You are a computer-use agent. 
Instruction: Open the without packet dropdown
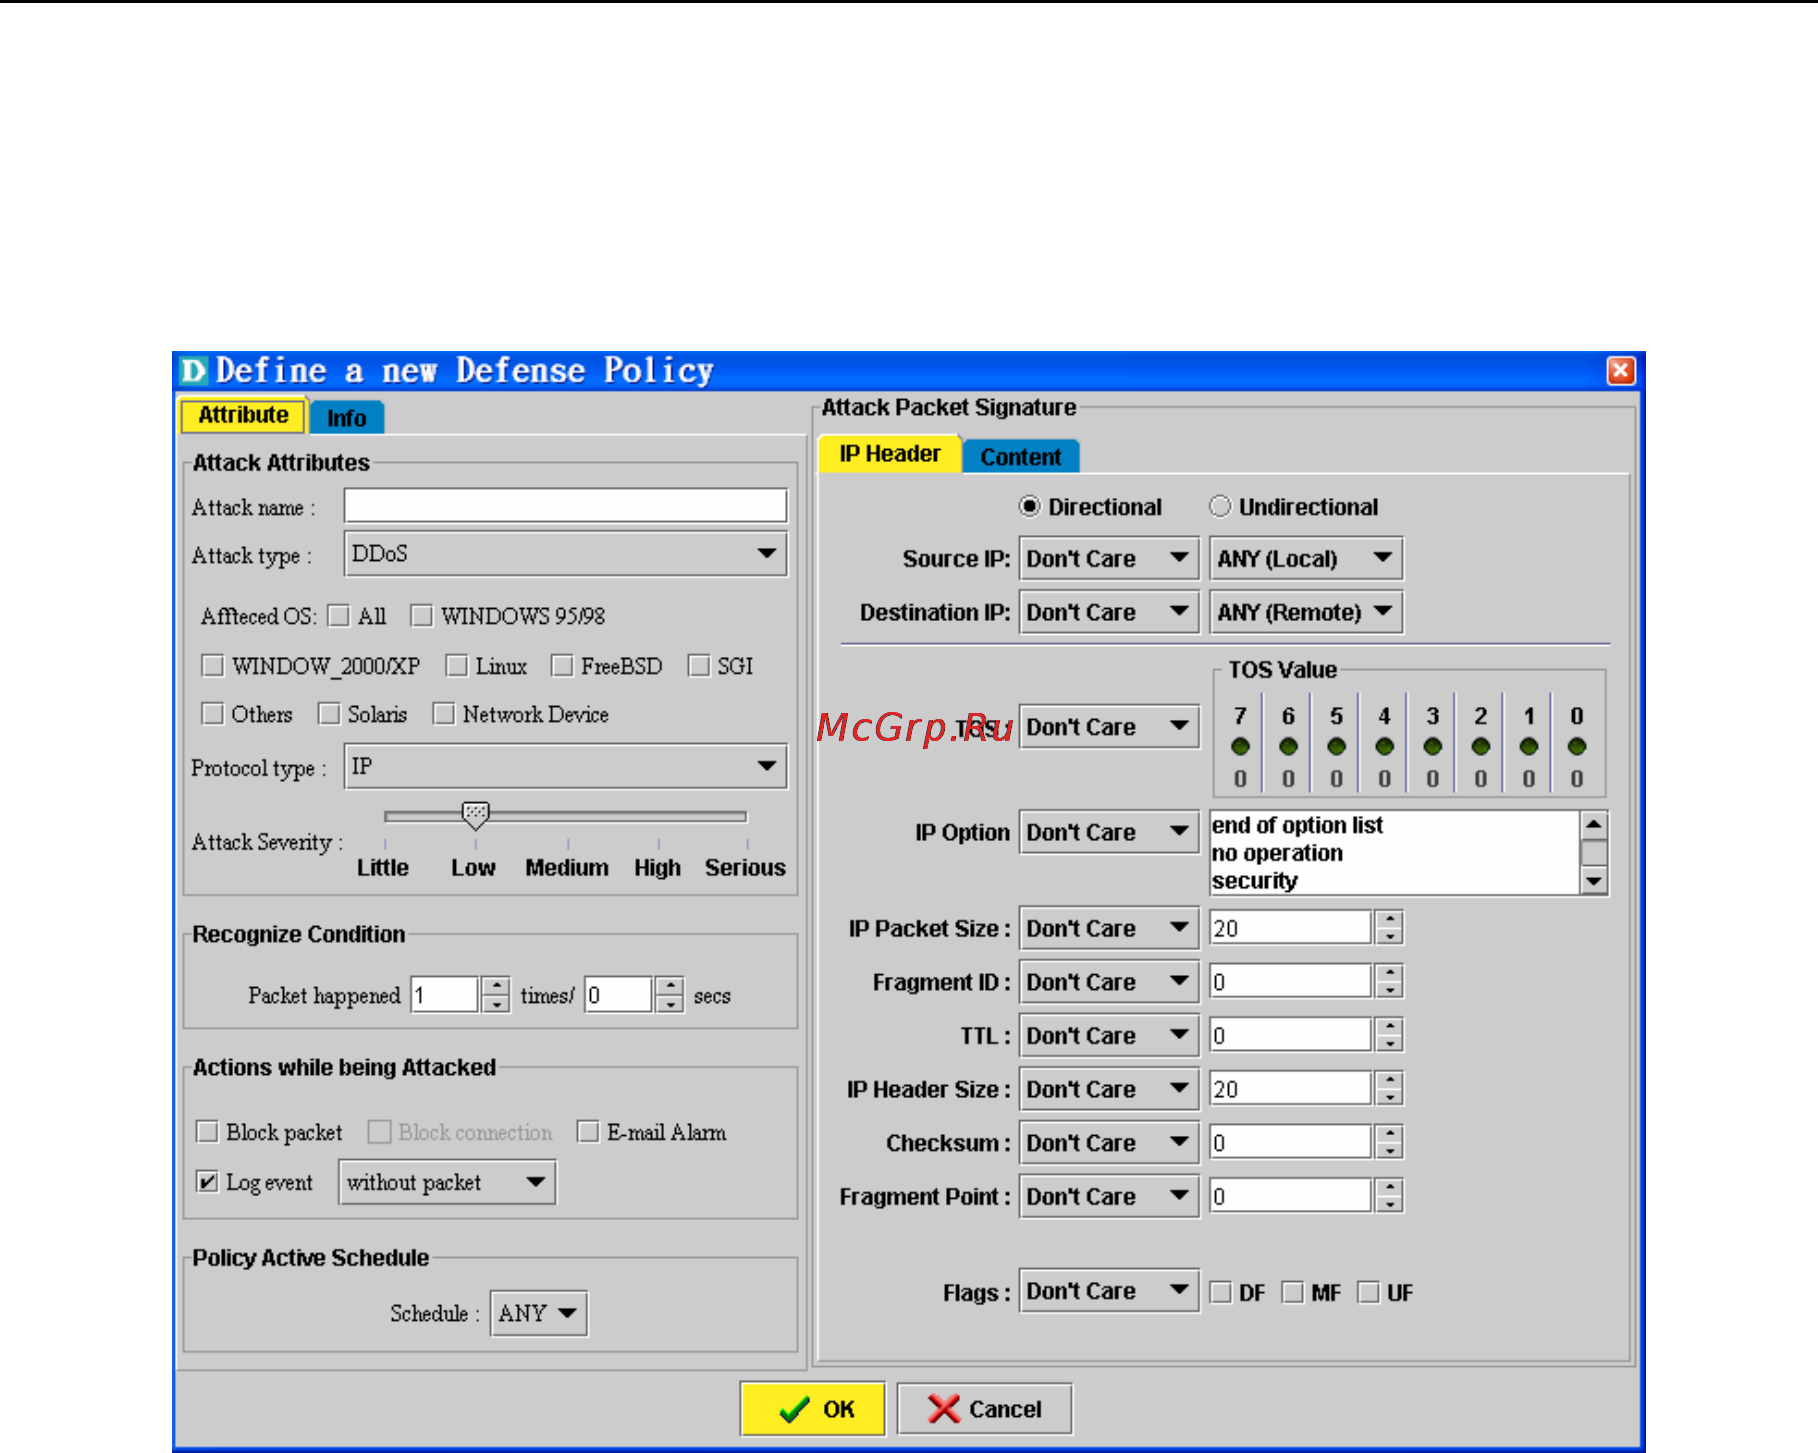447,1182
